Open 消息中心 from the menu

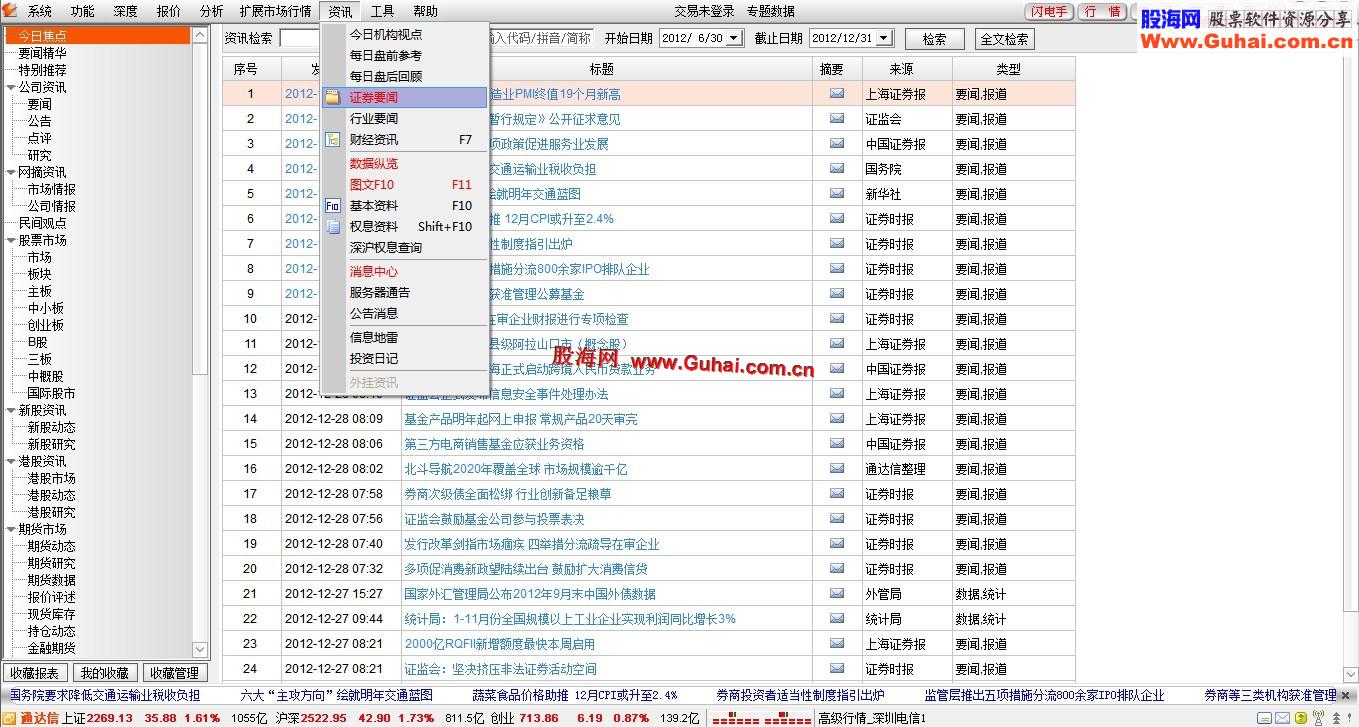click(373, 272)
